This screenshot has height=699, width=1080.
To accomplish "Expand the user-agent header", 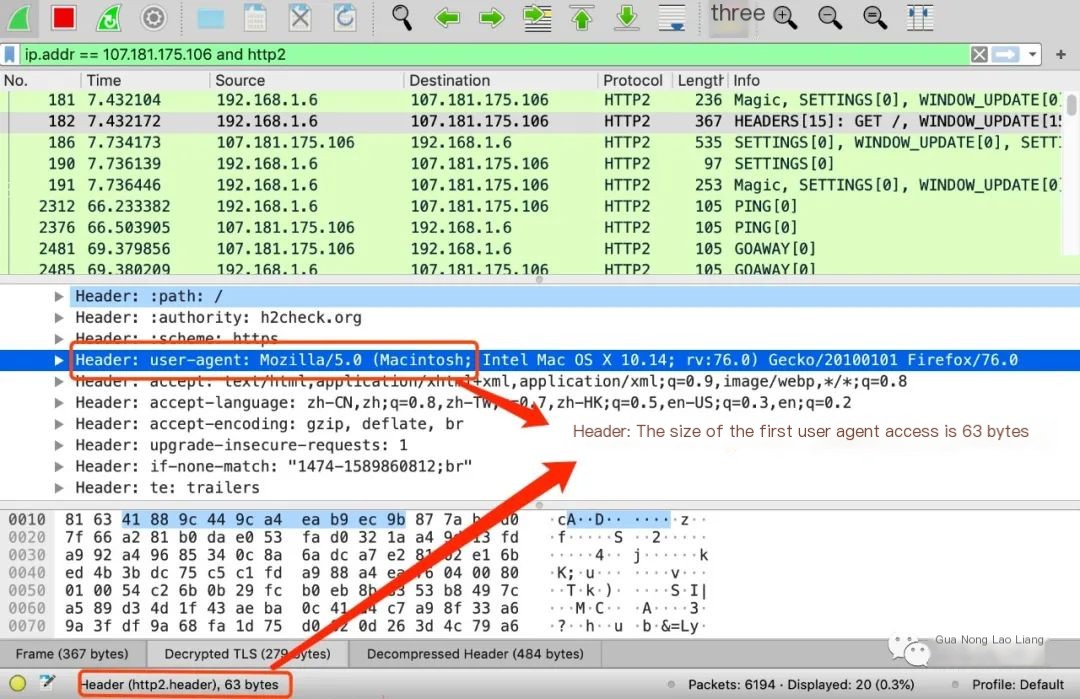I will 59,360.
